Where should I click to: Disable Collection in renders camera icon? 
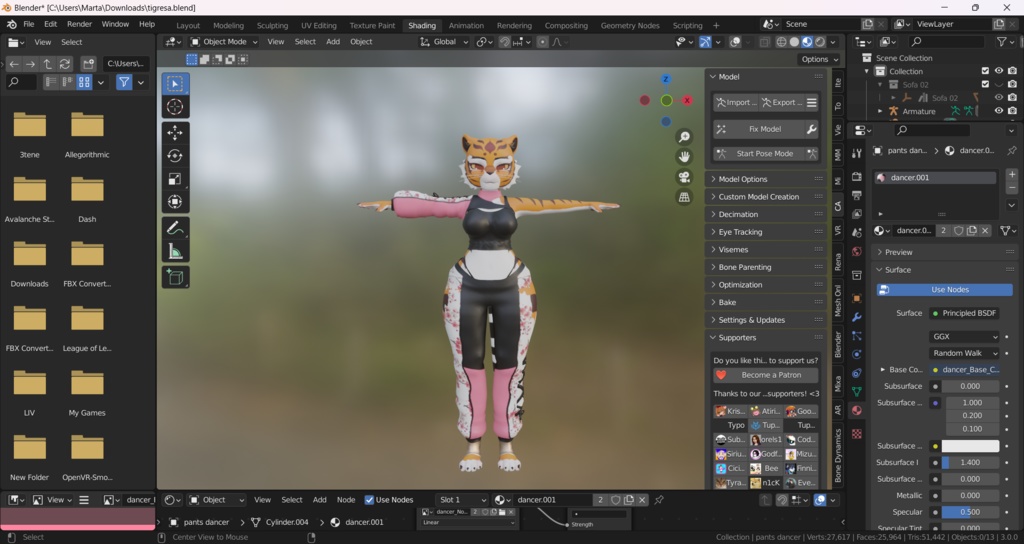1012,71
